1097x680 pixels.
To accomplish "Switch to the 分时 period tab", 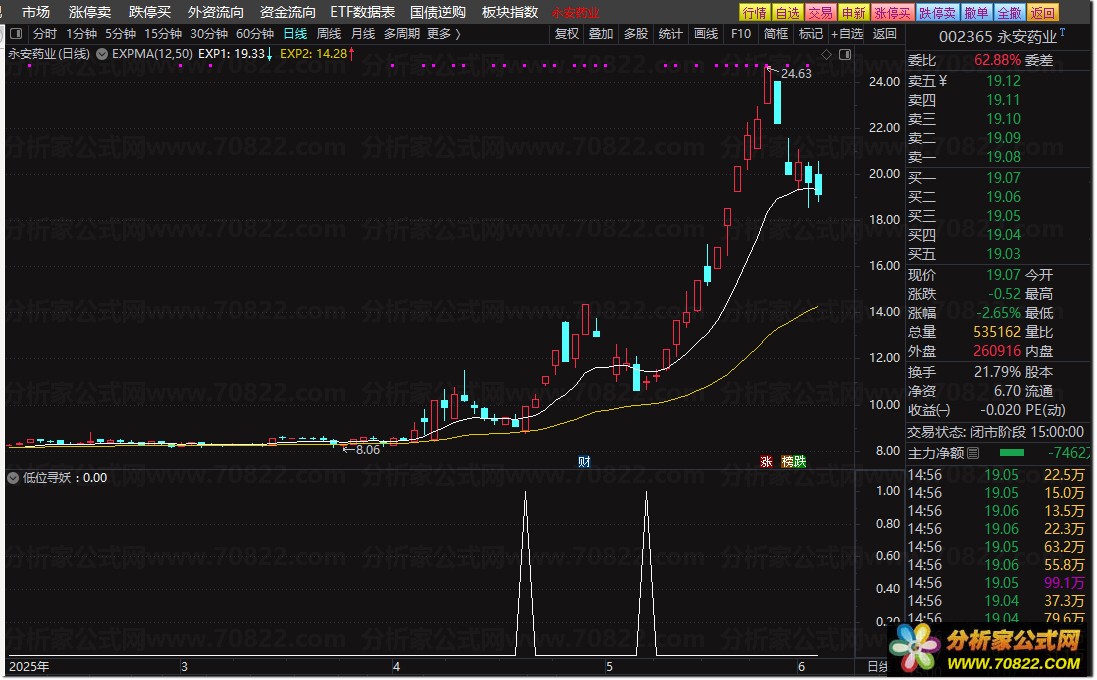I will [x=45, y=34].
